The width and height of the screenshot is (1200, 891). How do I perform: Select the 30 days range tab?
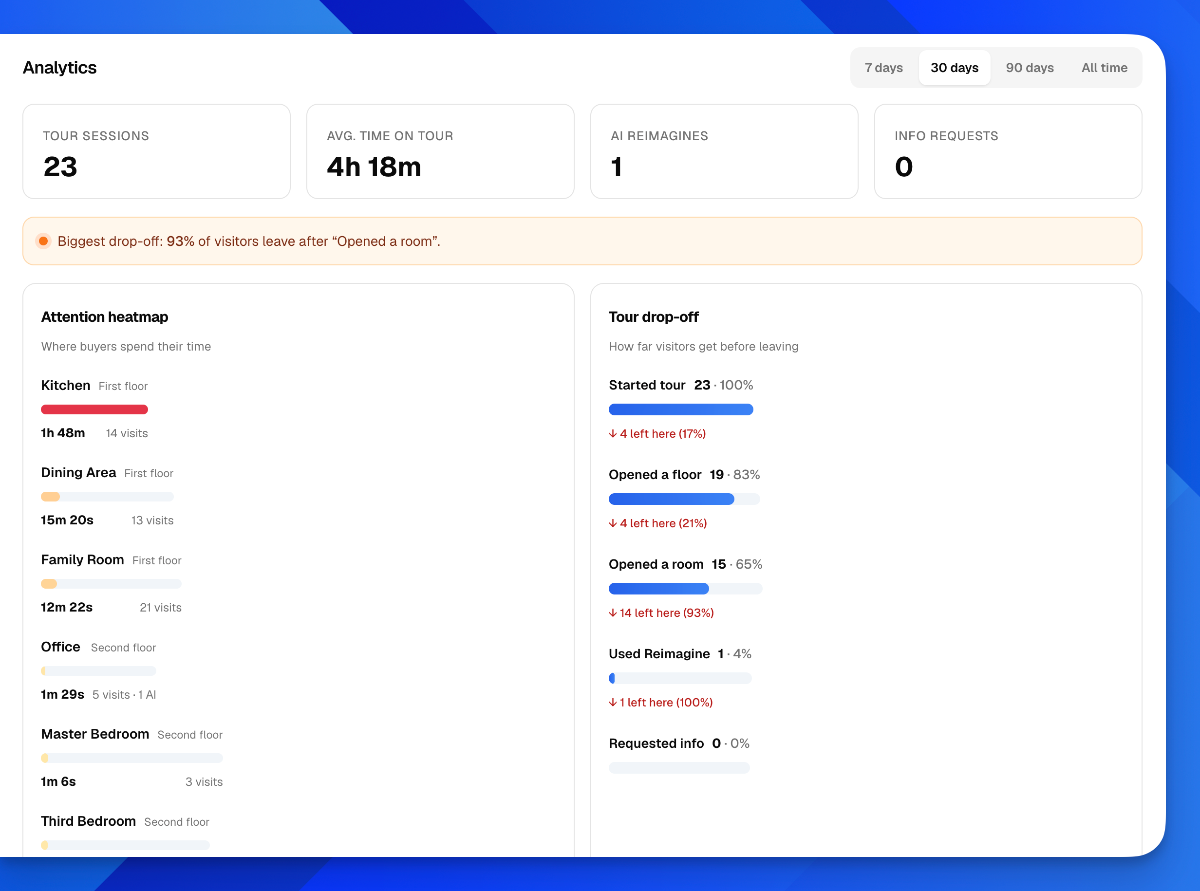tap(954, 68)
